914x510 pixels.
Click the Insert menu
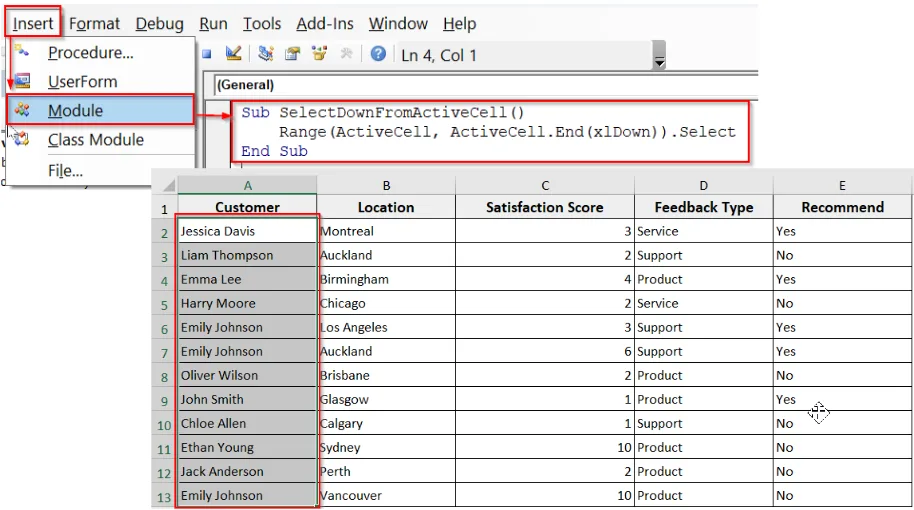[x=33, y=23]
